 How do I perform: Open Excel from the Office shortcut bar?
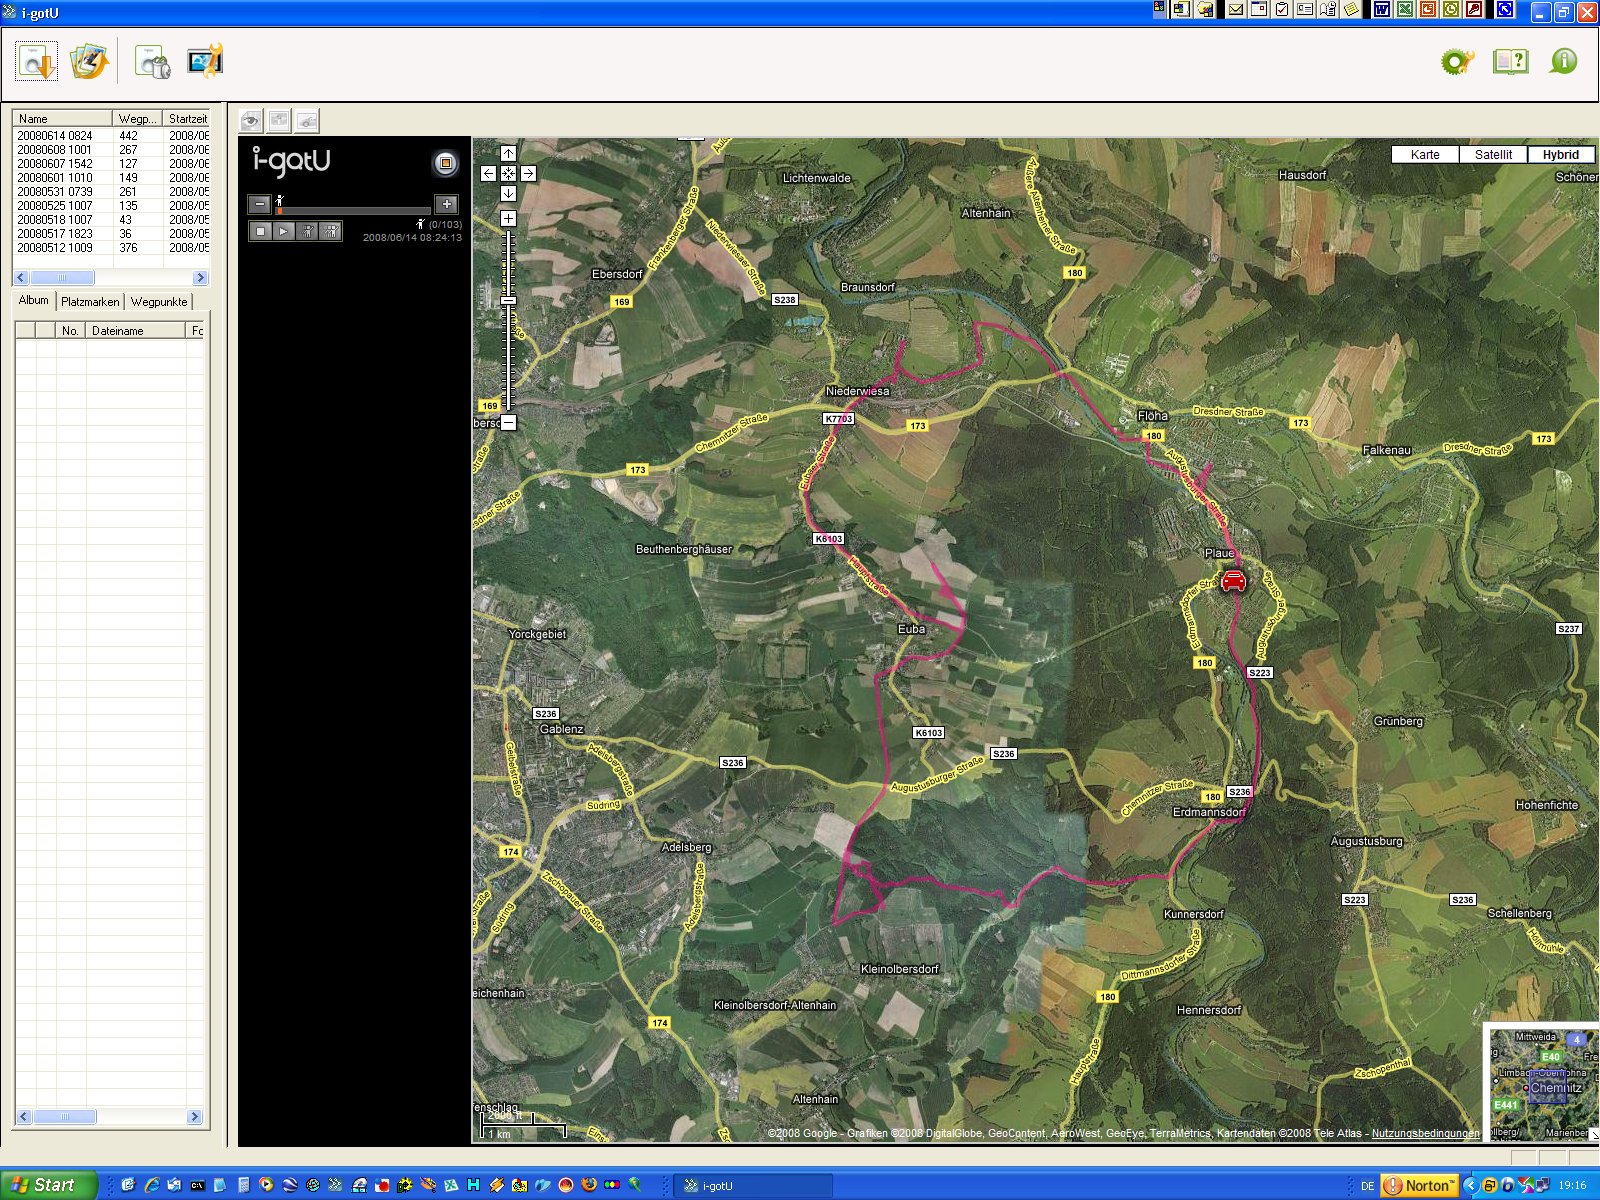coord(1405,10)
